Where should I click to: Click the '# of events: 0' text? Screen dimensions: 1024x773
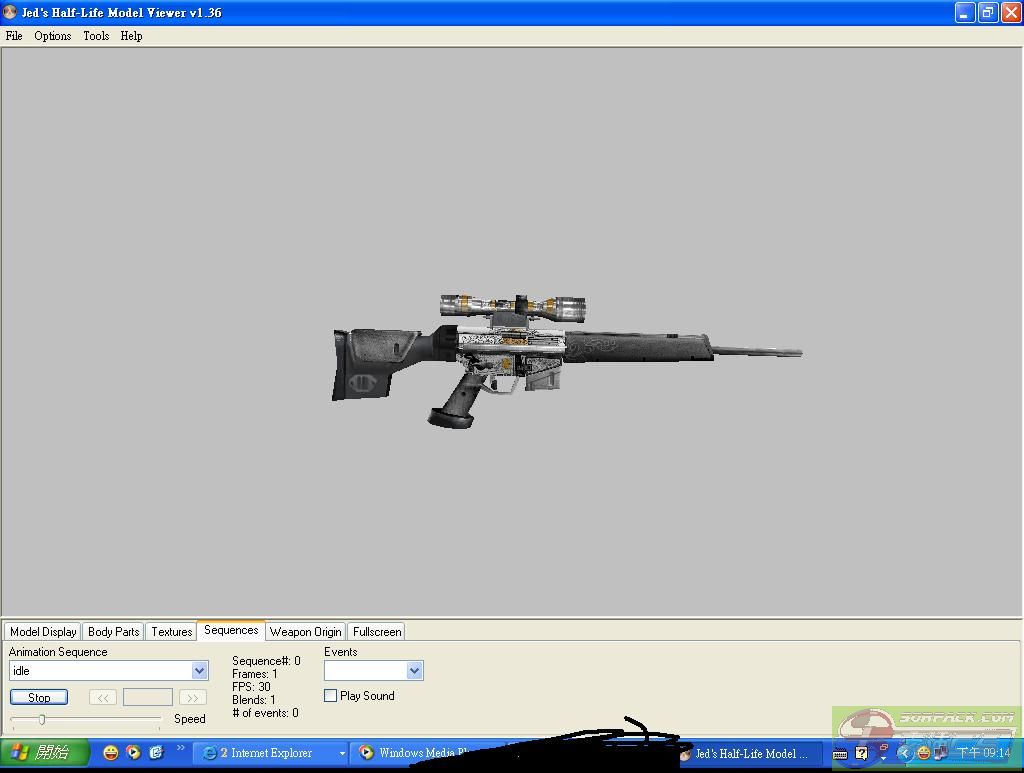click(x=265, y=713)
